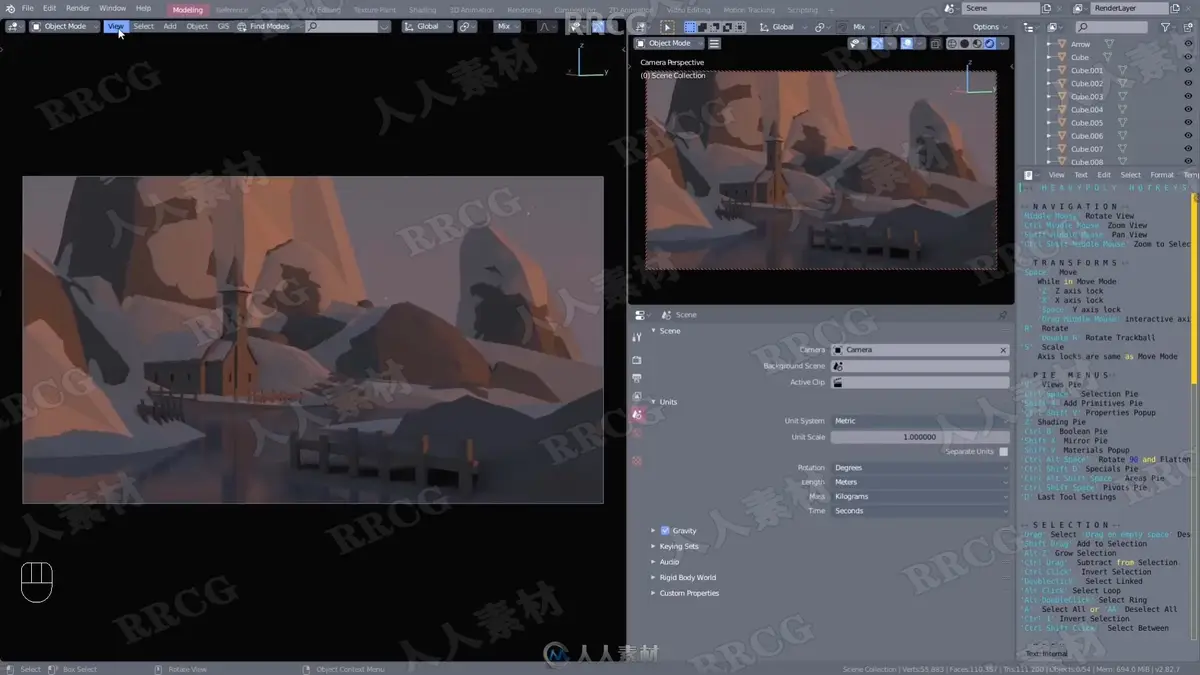
Task: Switch viewport to solid shading
Action: click(x=965, y=43)
